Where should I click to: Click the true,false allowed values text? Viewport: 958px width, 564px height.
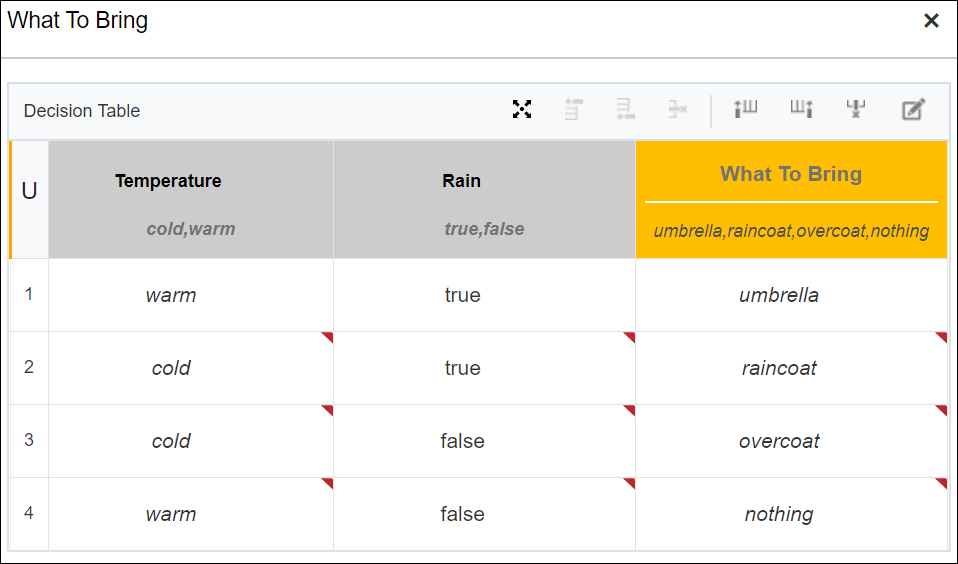pyautogui.click(x=484, y=229)
